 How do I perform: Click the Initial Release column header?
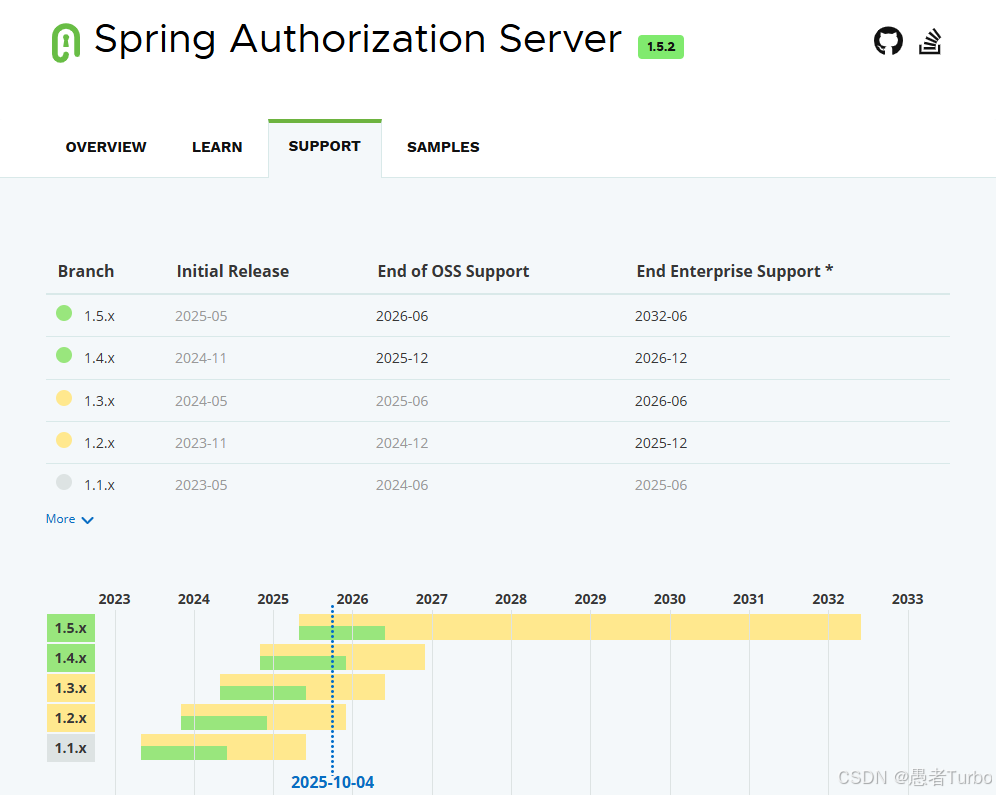(232, 271)
